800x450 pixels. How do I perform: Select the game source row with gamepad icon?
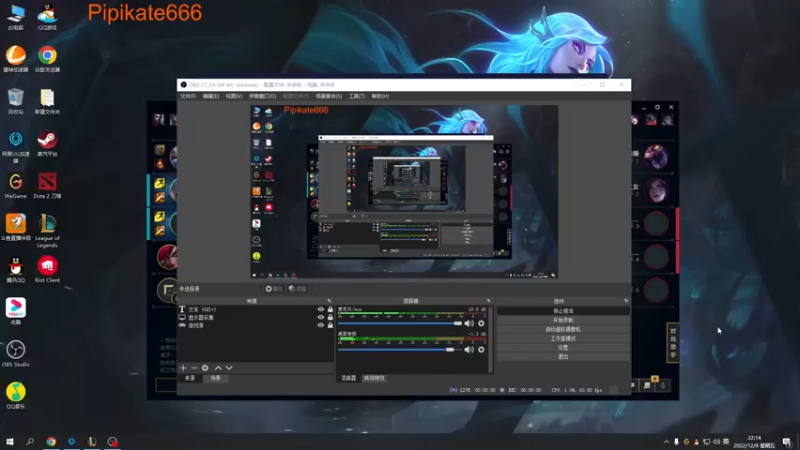pos(256,325)
